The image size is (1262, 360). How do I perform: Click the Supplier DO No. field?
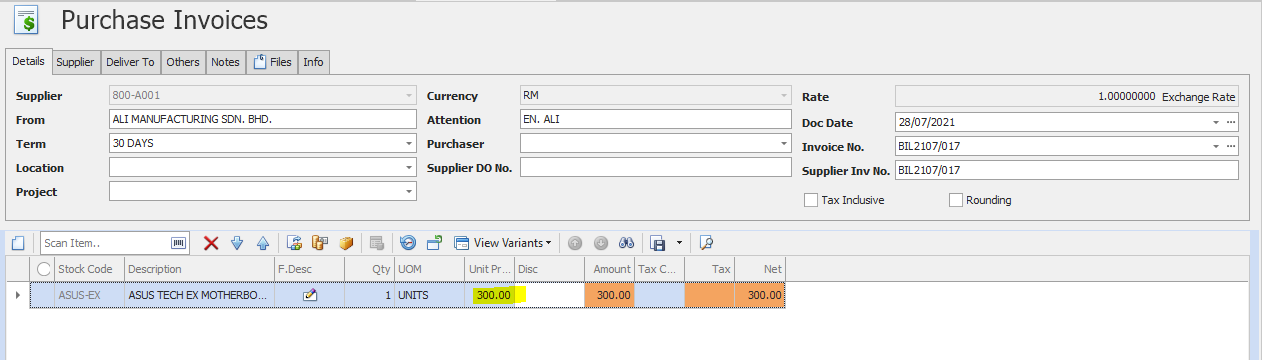tap(655, 167)
